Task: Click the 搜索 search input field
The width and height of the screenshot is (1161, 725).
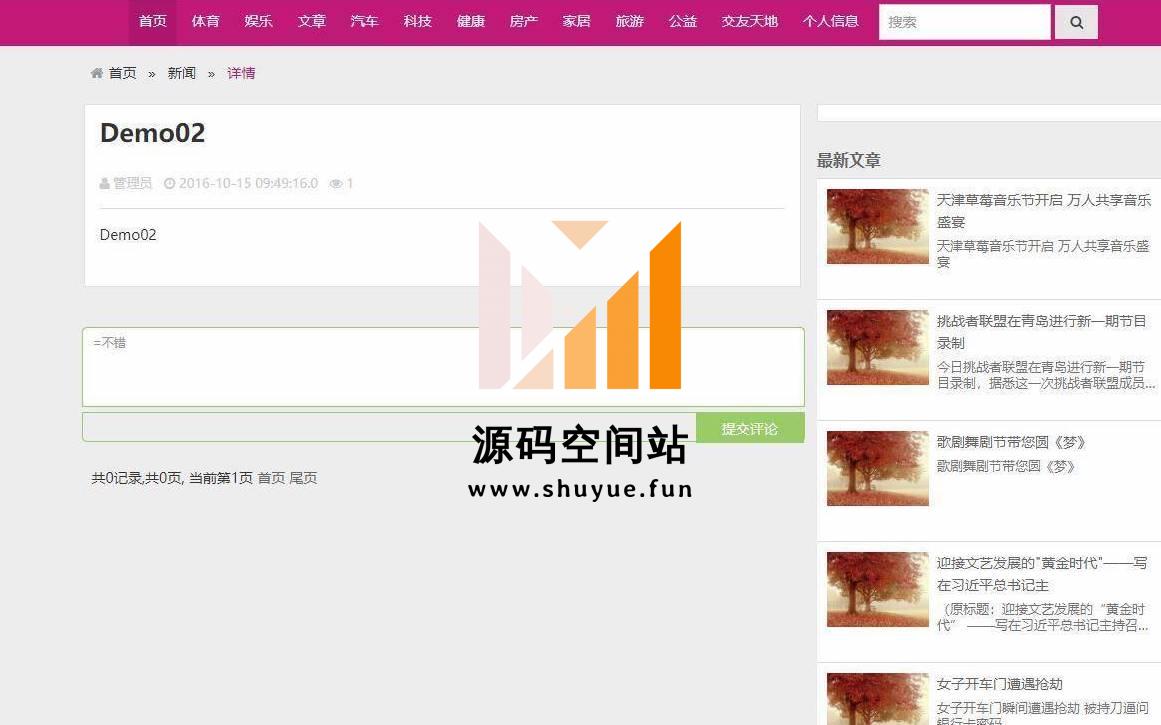Action: pyautogui.click(x=964, y=22)
